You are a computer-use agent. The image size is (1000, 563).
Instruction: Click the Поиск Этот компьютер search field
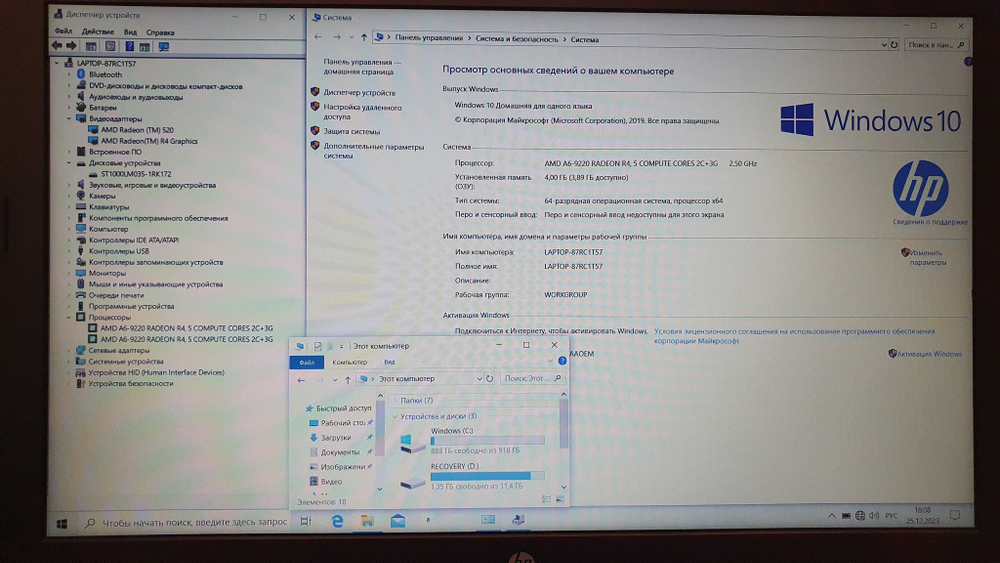point(531,379)
